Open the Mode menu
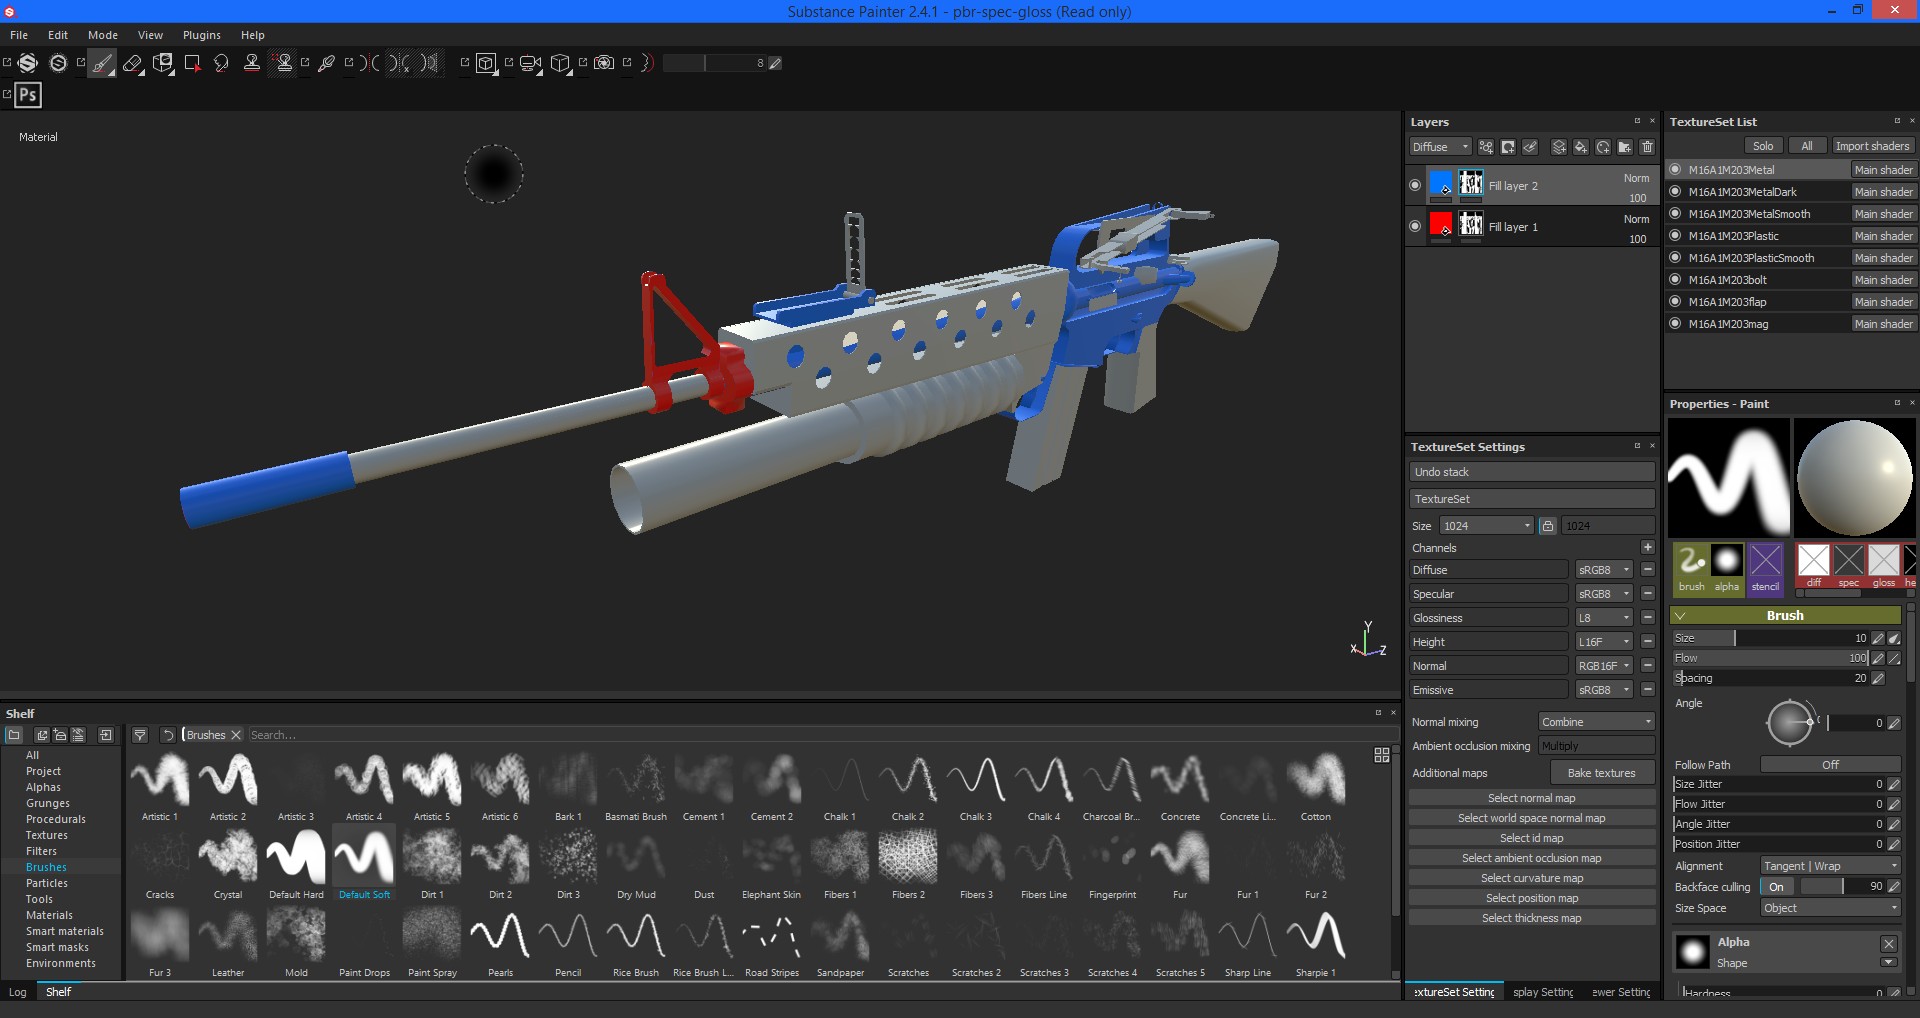 103,35
